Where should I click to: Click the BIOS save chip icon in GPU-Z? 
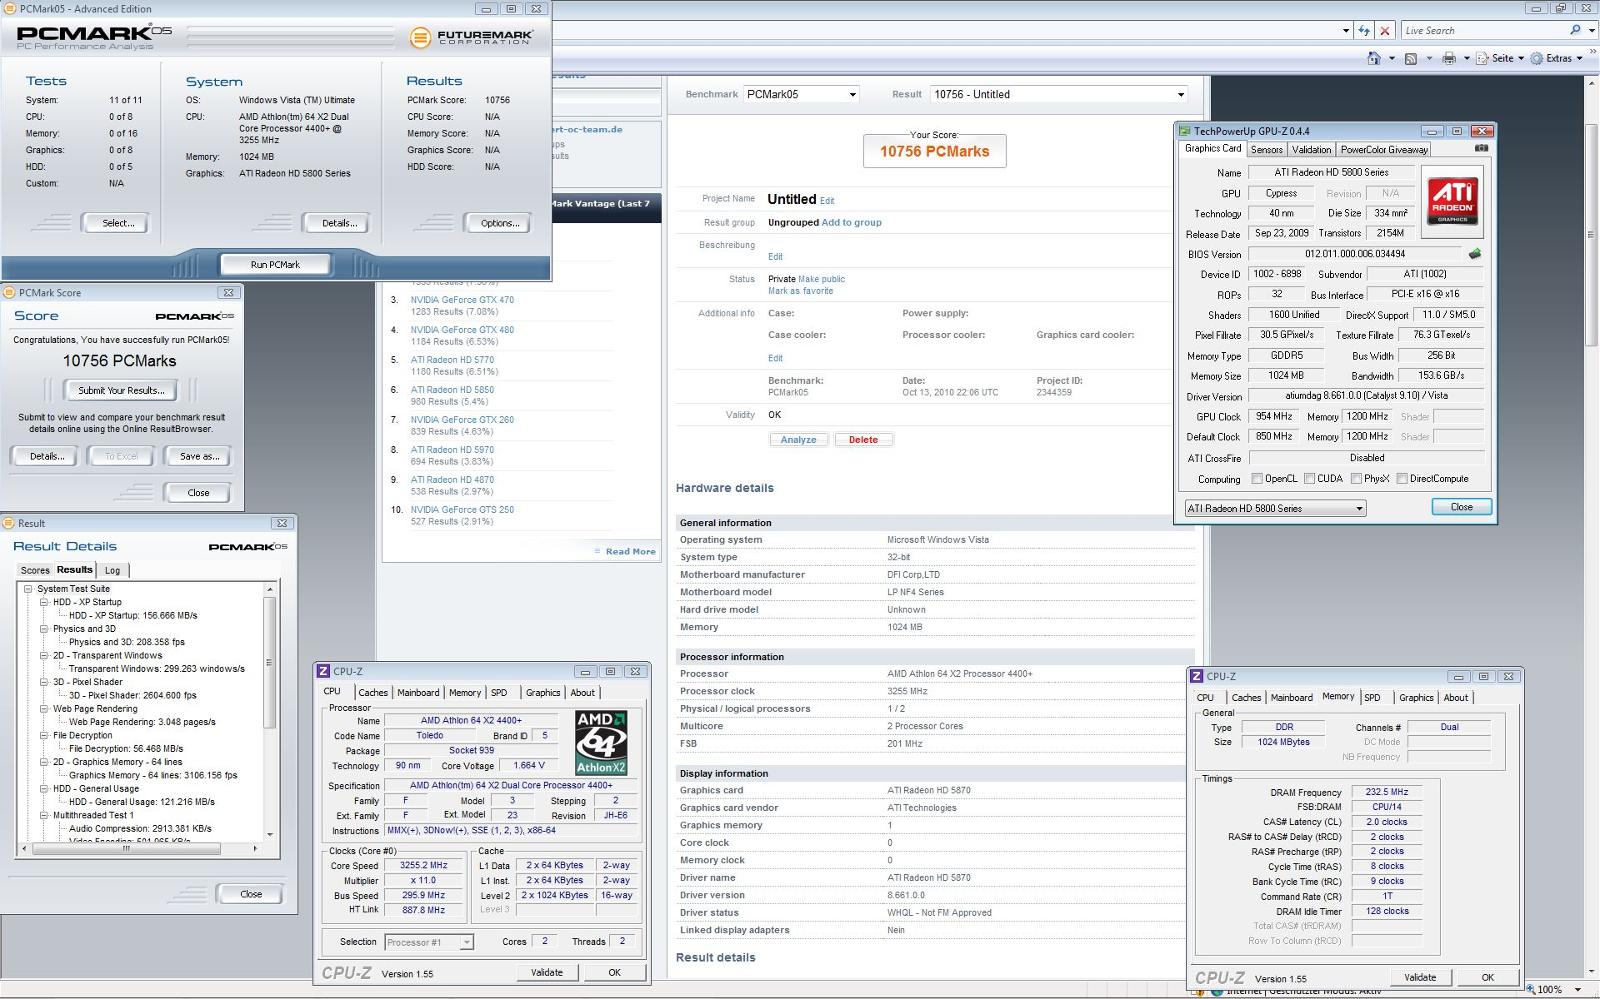tap(1474, 254)
